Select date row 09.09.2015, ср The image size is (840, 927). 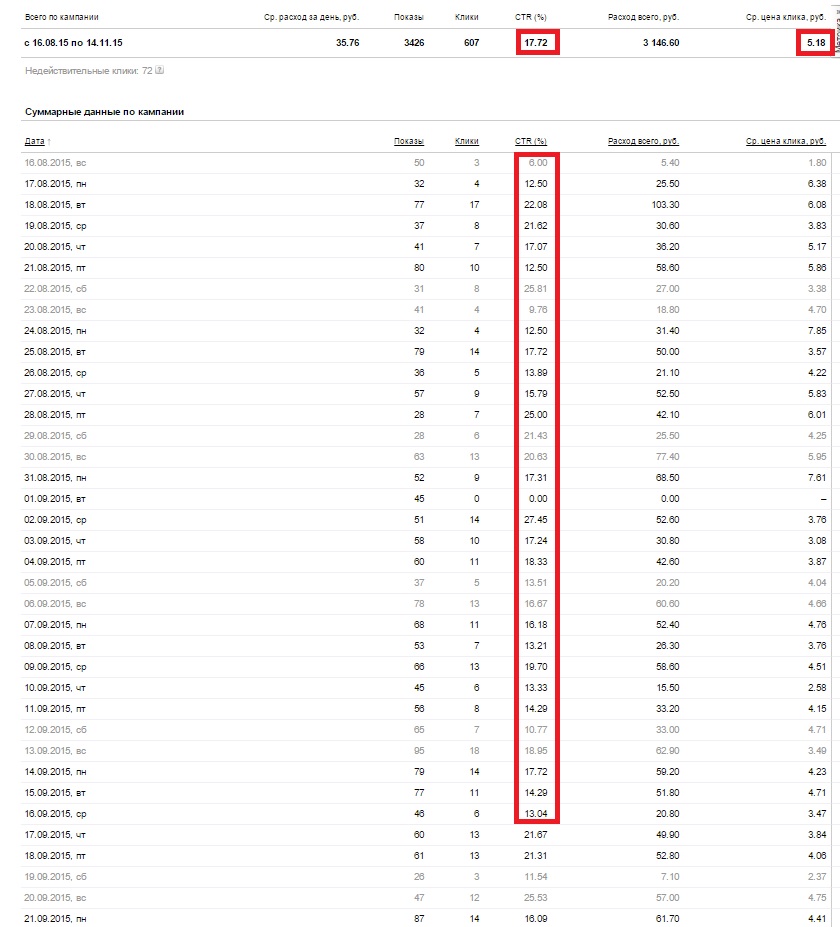tap(426, 666)
